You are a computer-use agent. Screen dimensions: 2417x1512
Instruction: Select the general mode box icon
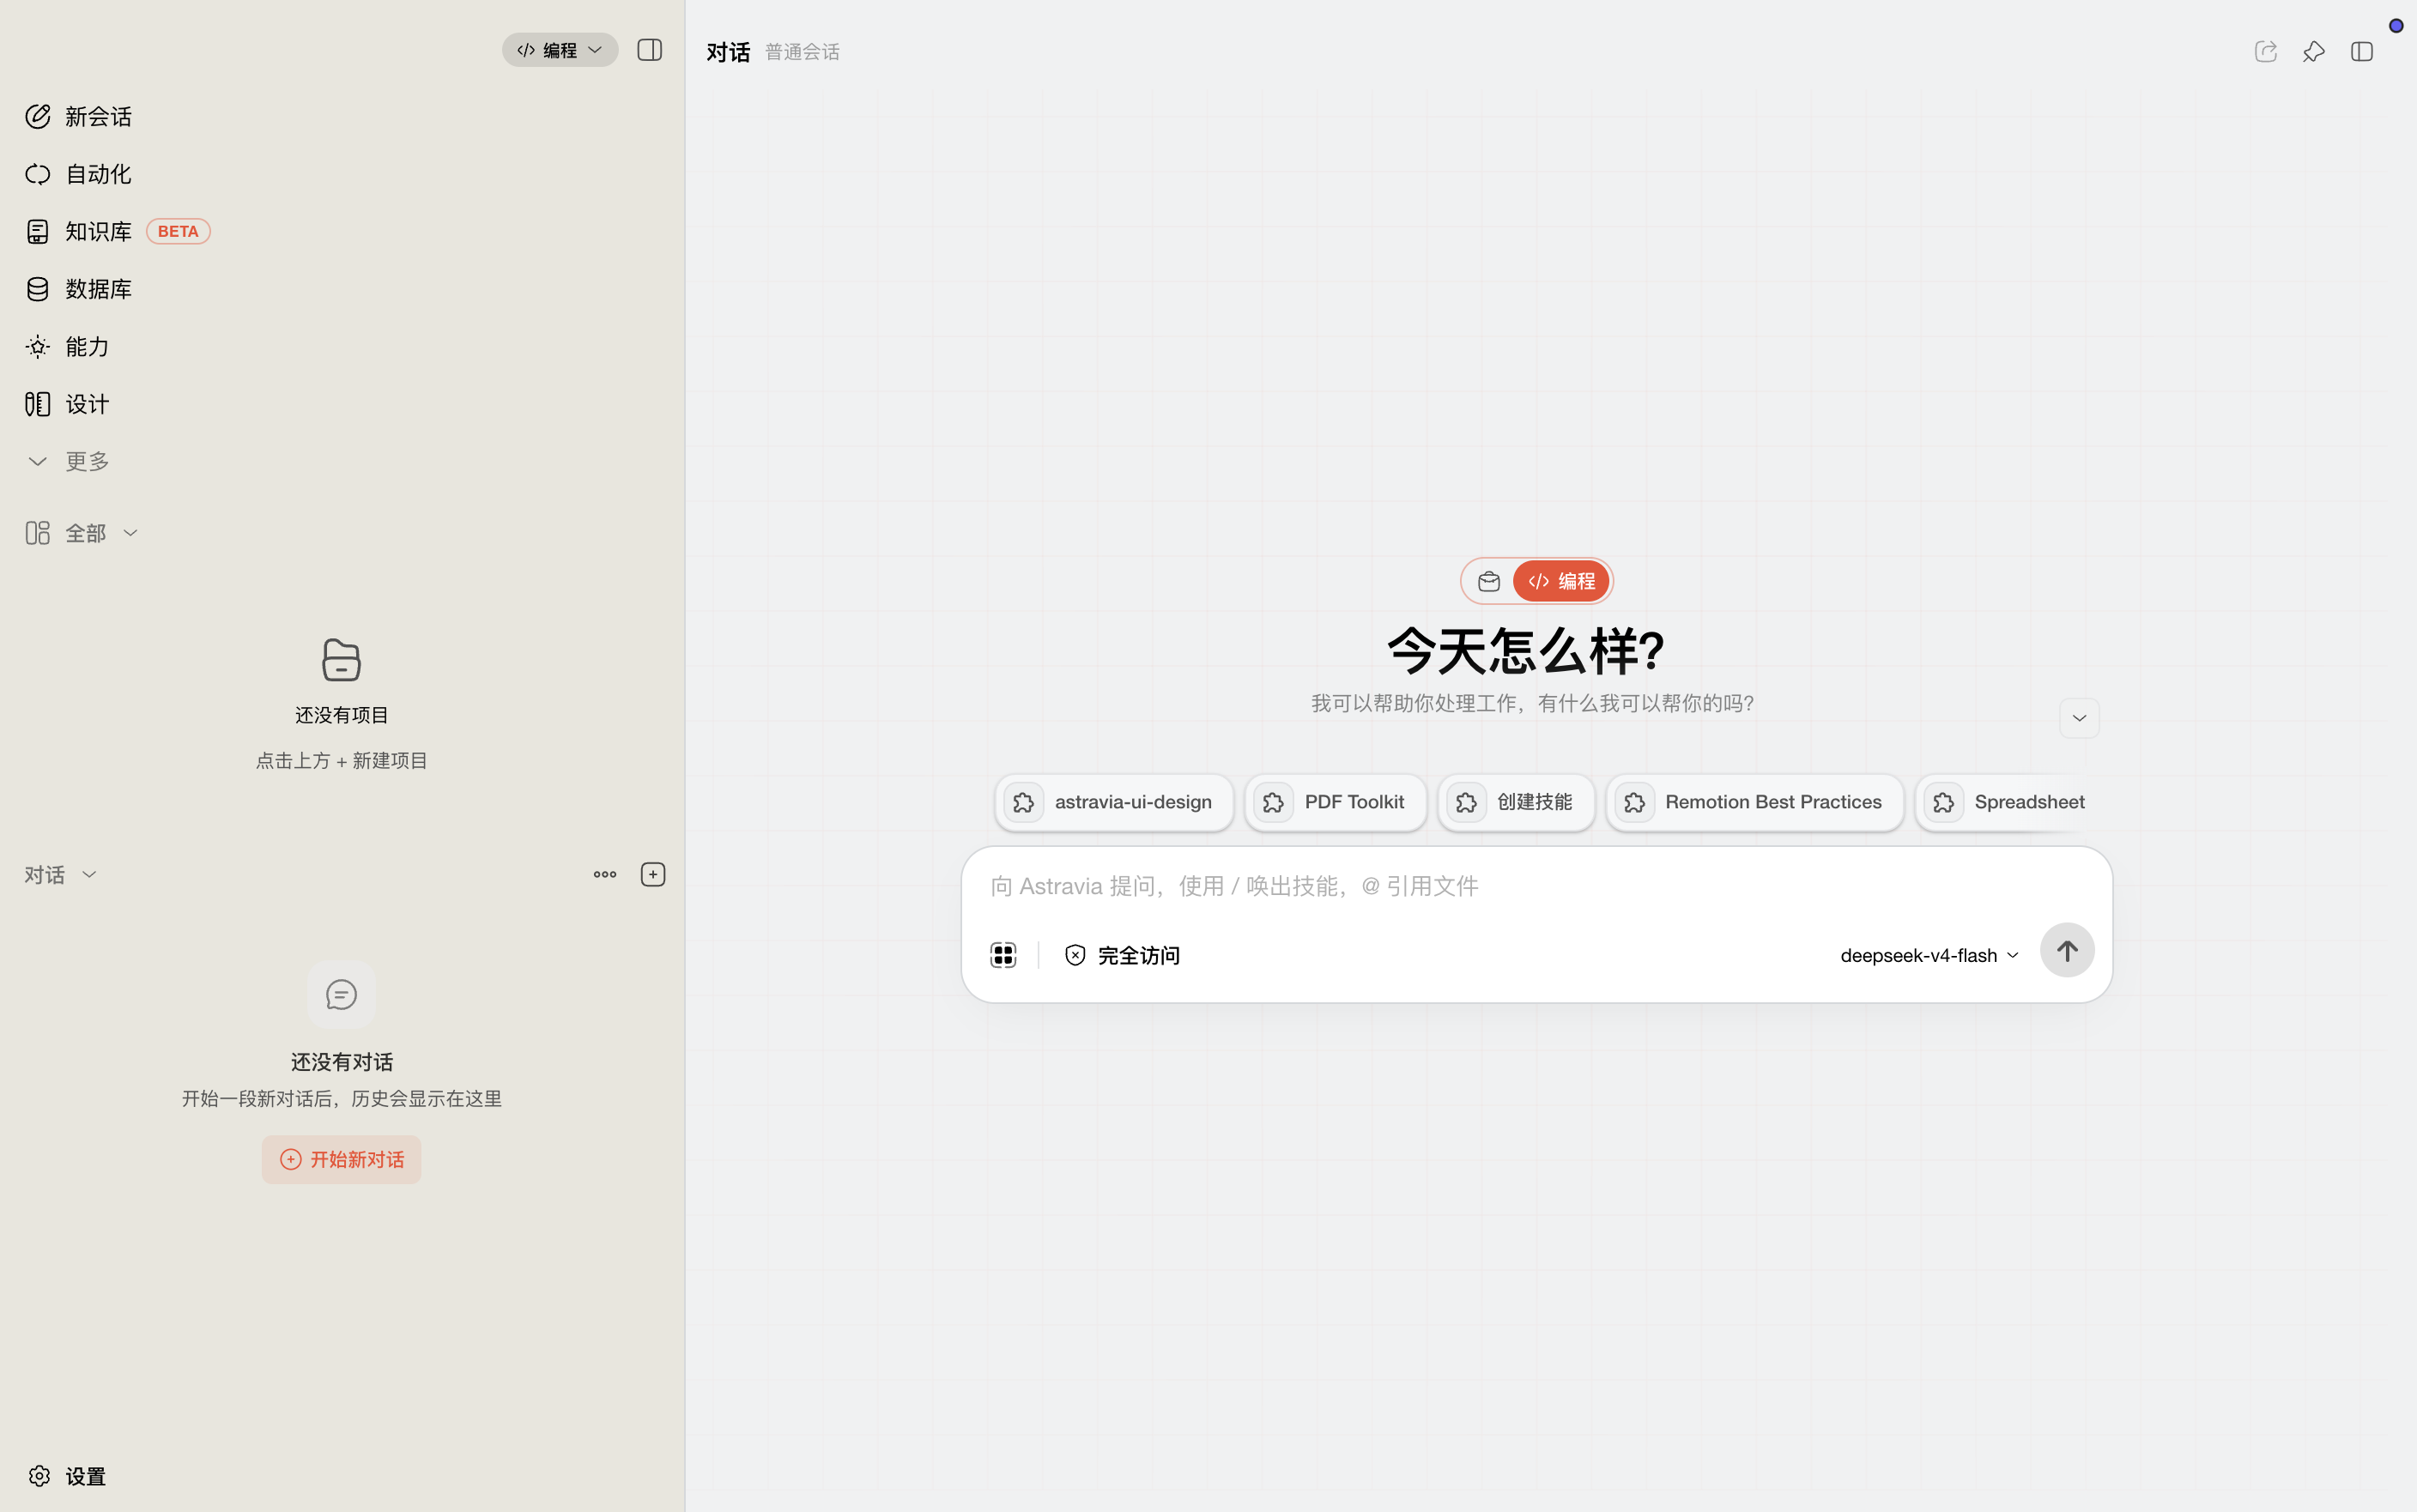1489,582
